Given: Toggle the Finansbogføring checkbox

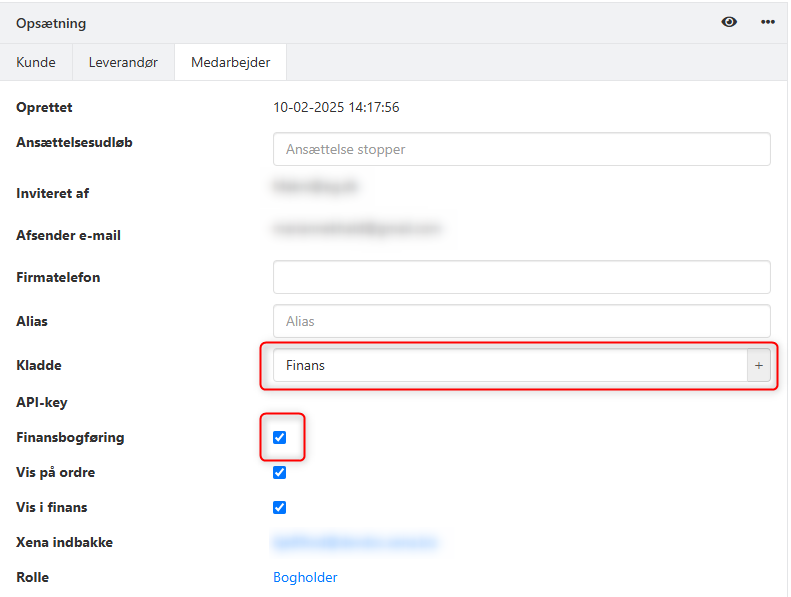Looking at the screenshot, I should coord(280,437).
